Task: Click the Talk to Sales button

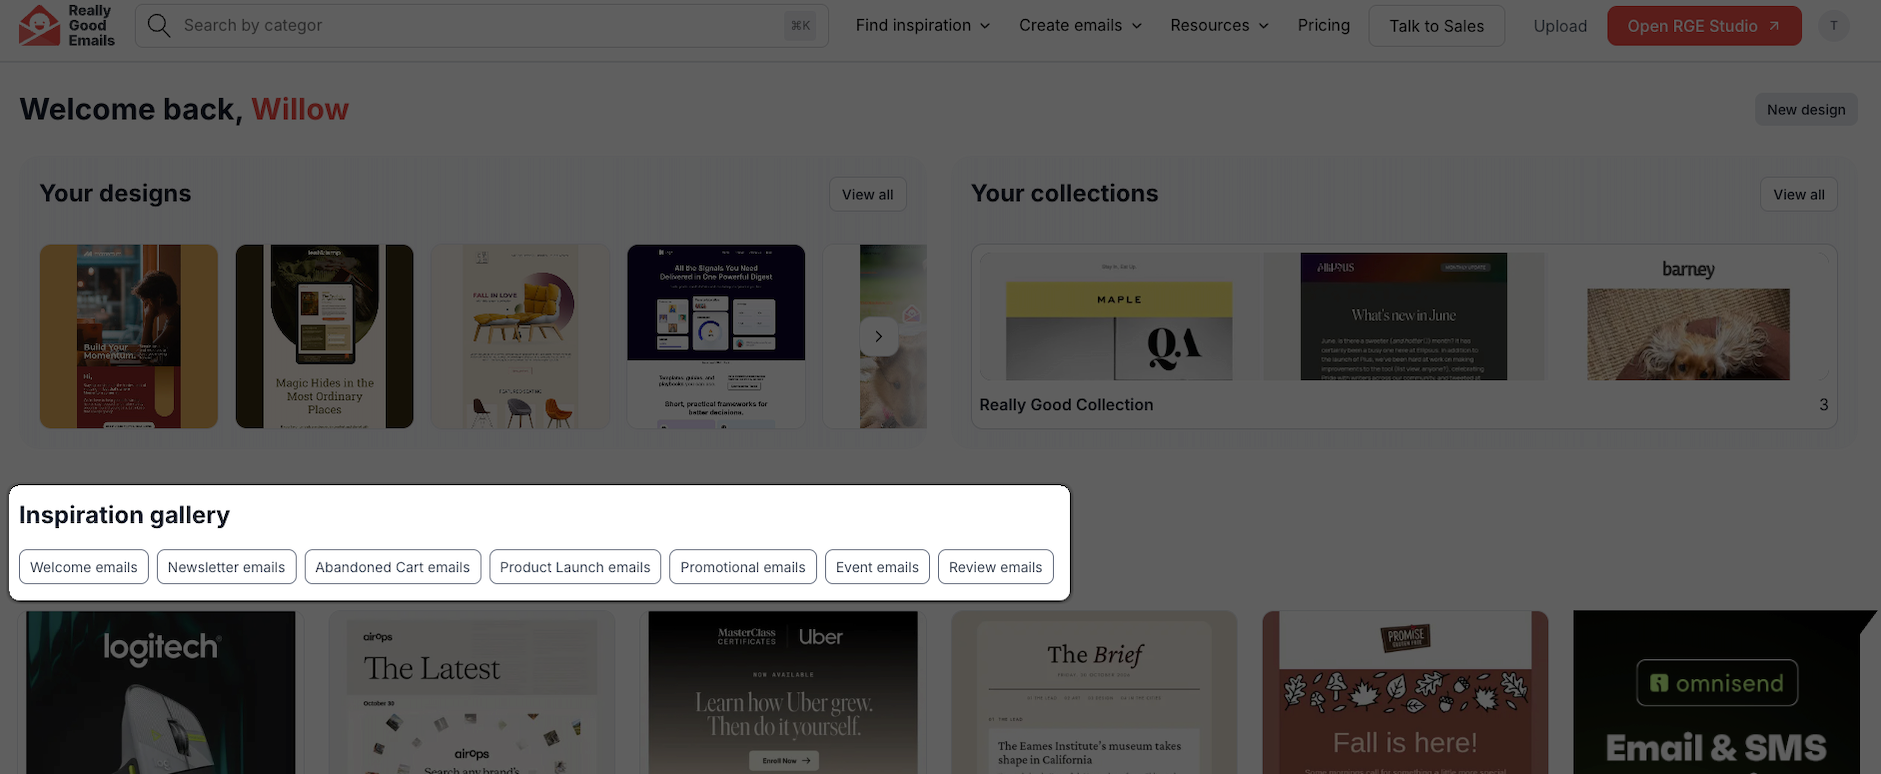Action: pyautogui.click(x=1436, y=26)
